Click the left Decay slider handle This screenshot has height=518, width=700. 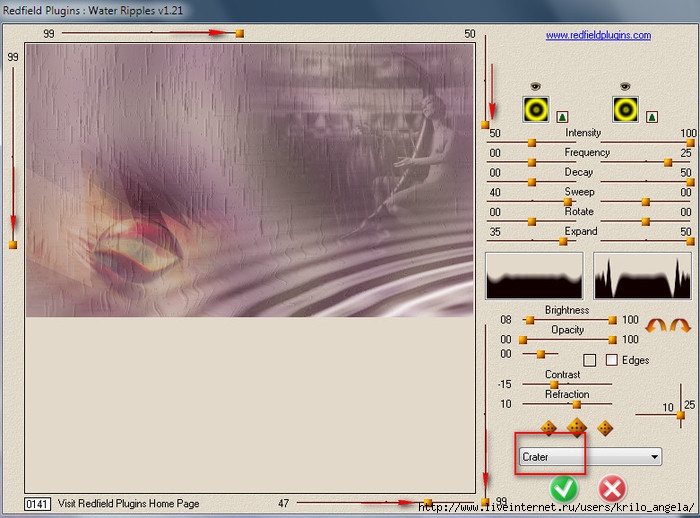[532, 182]
